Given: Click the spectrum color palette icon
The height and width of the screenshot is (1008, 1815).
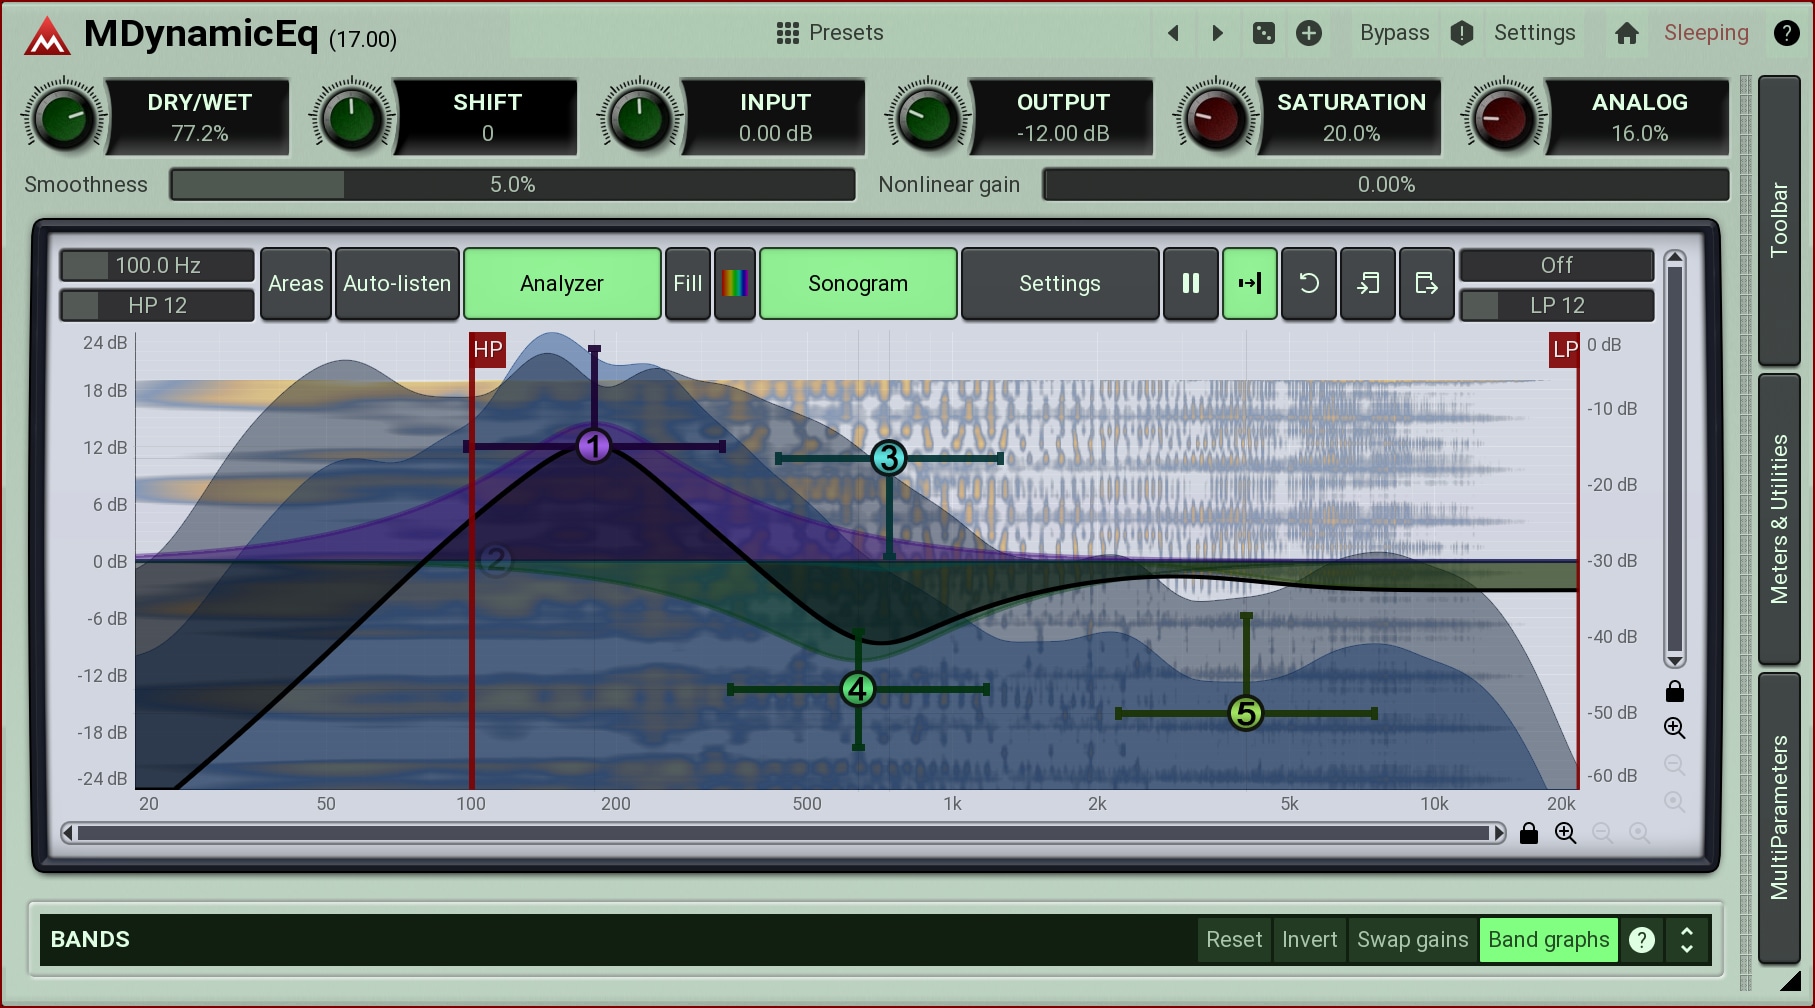Looking at the screenshot, I should click(735, 284).
